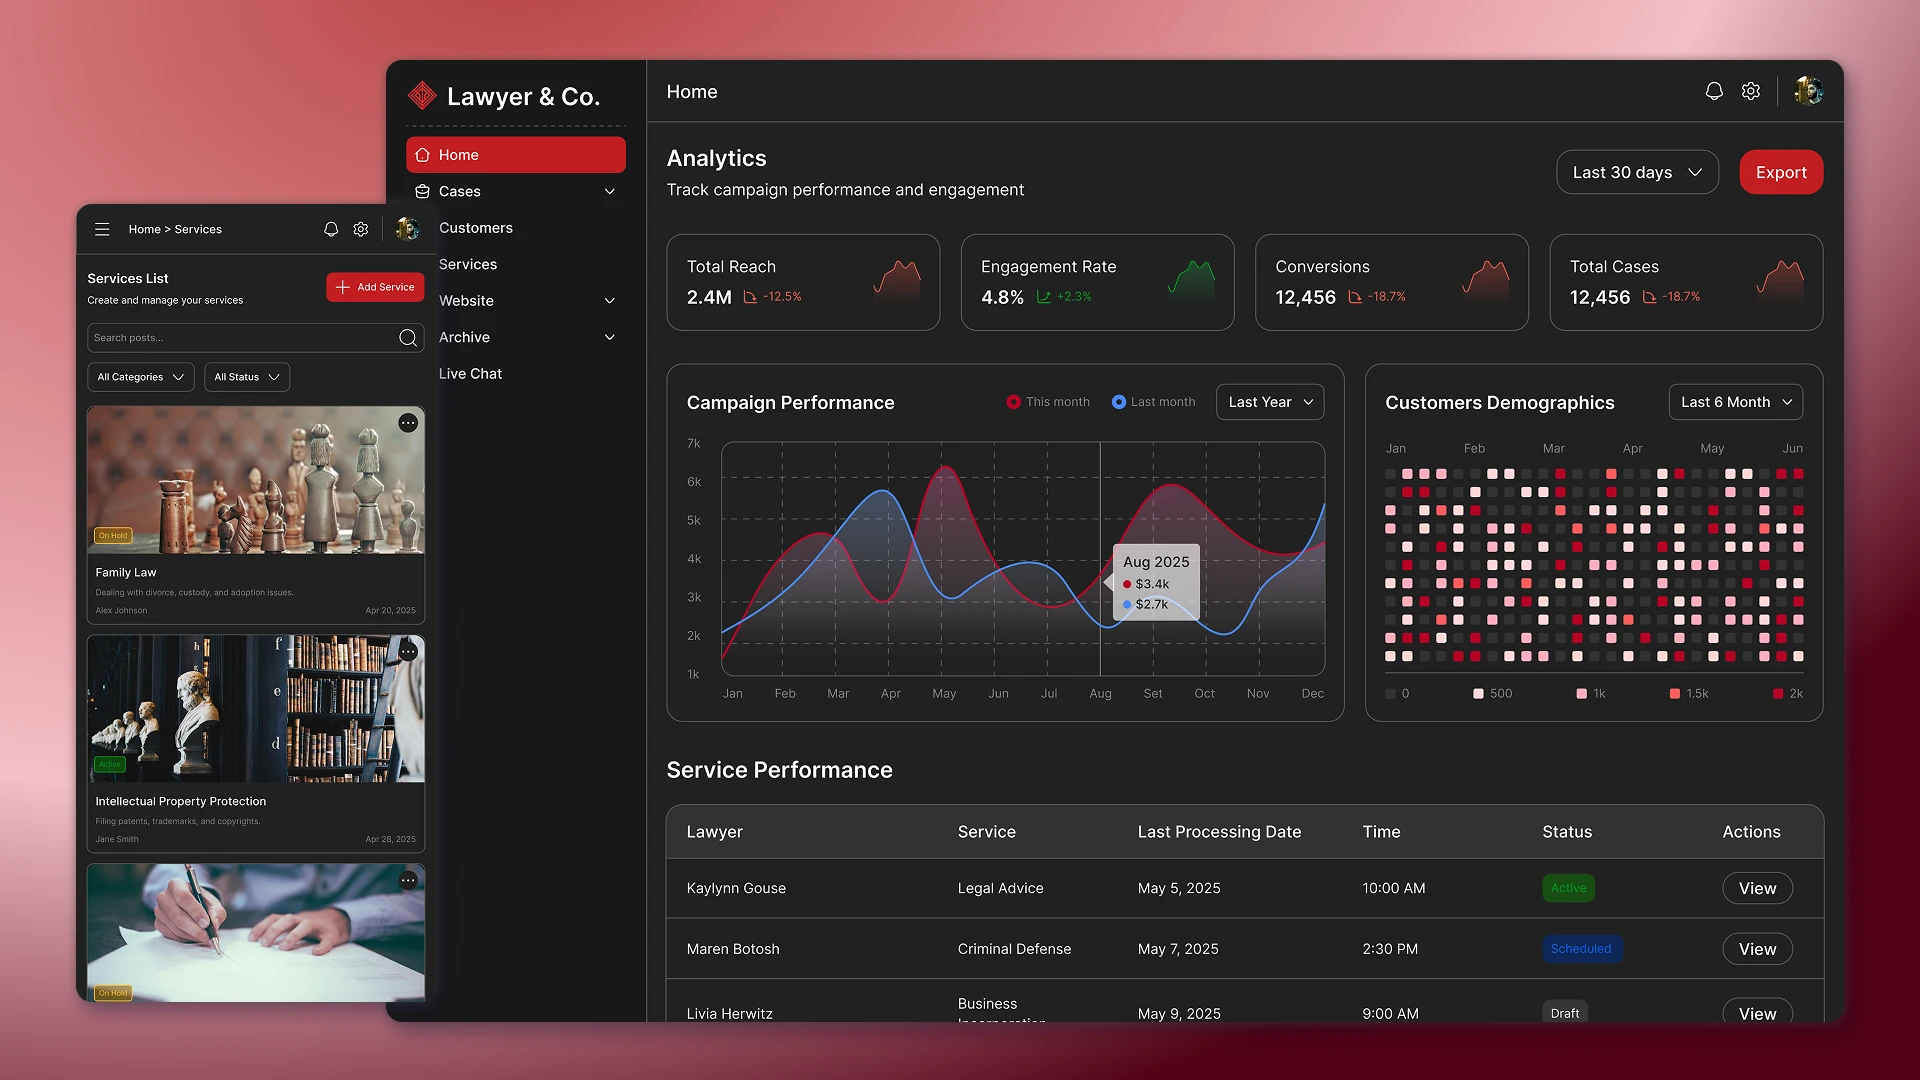
Task: Click search magnifier icon in posts field
Action: point(408,338)
